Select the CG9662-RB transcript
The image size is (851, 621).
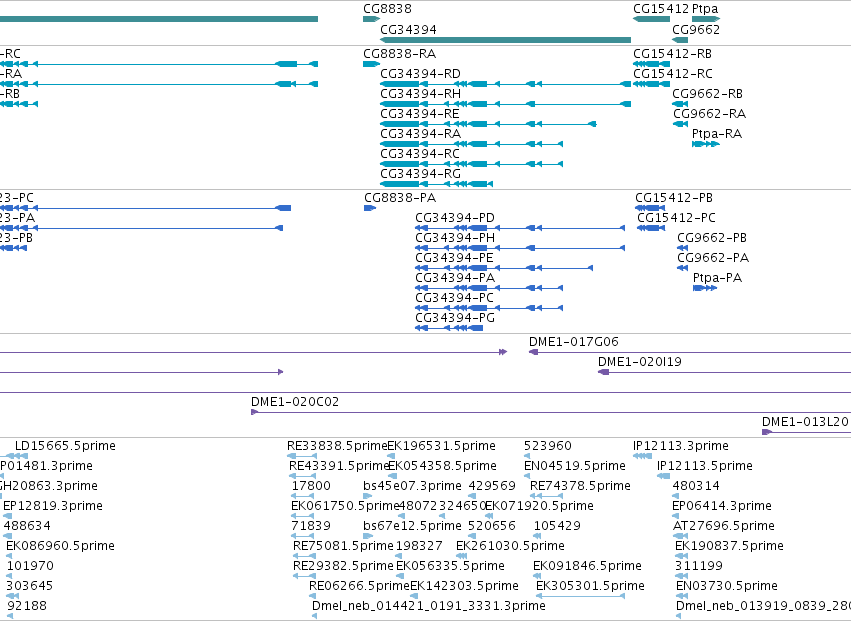[x=707, y=94]
